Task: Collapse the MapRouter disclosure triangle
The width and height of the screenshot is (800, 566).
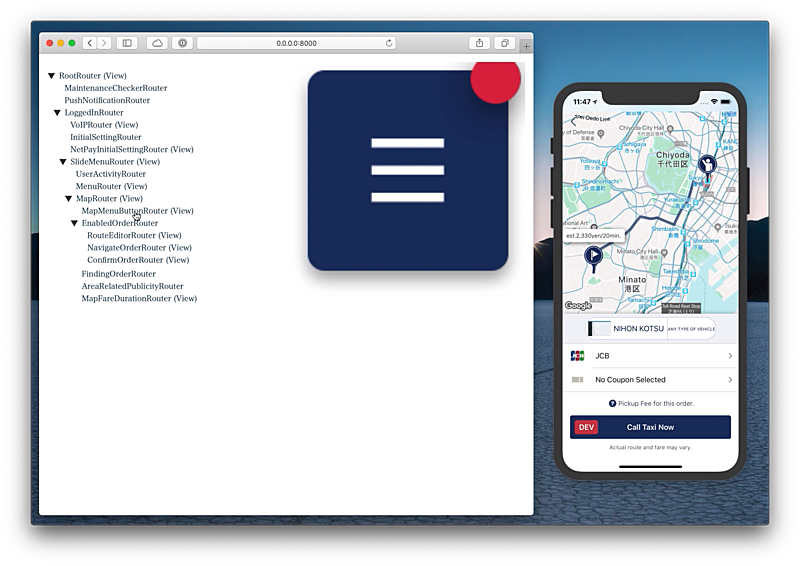Action: point(68,198)
